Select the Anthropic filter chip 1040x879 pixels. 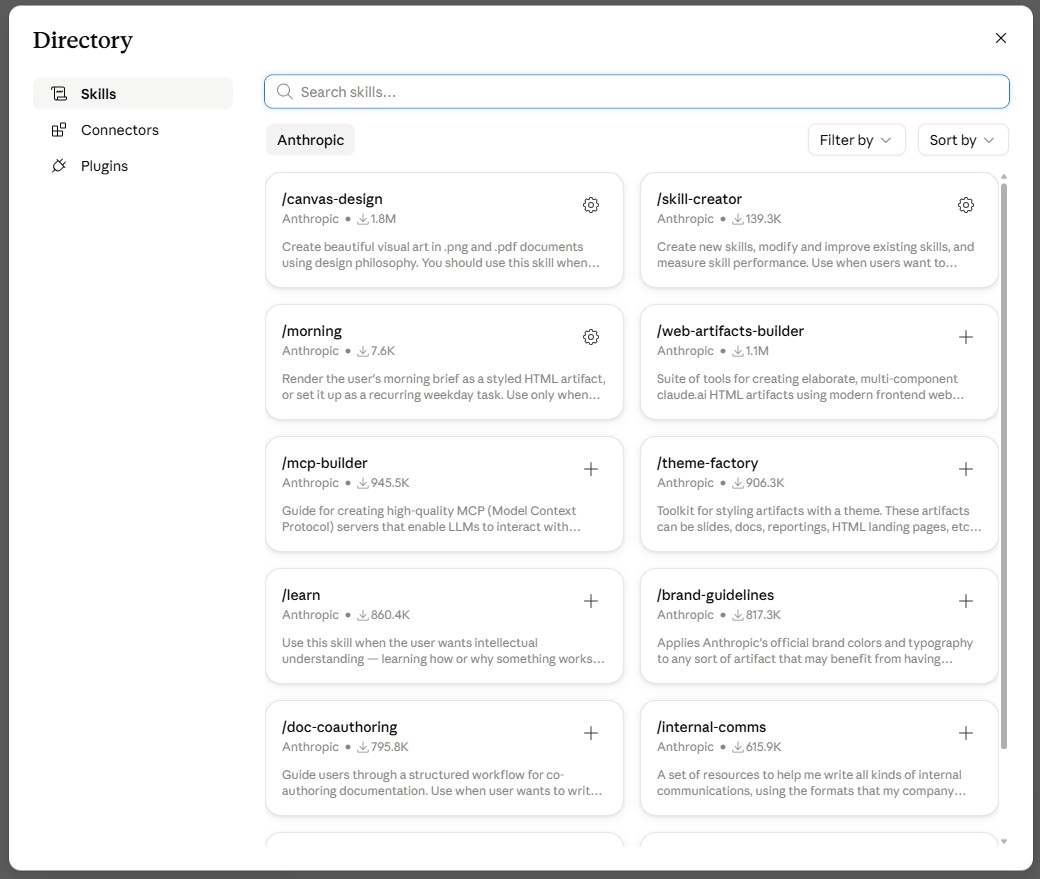(x=310, y=140)
